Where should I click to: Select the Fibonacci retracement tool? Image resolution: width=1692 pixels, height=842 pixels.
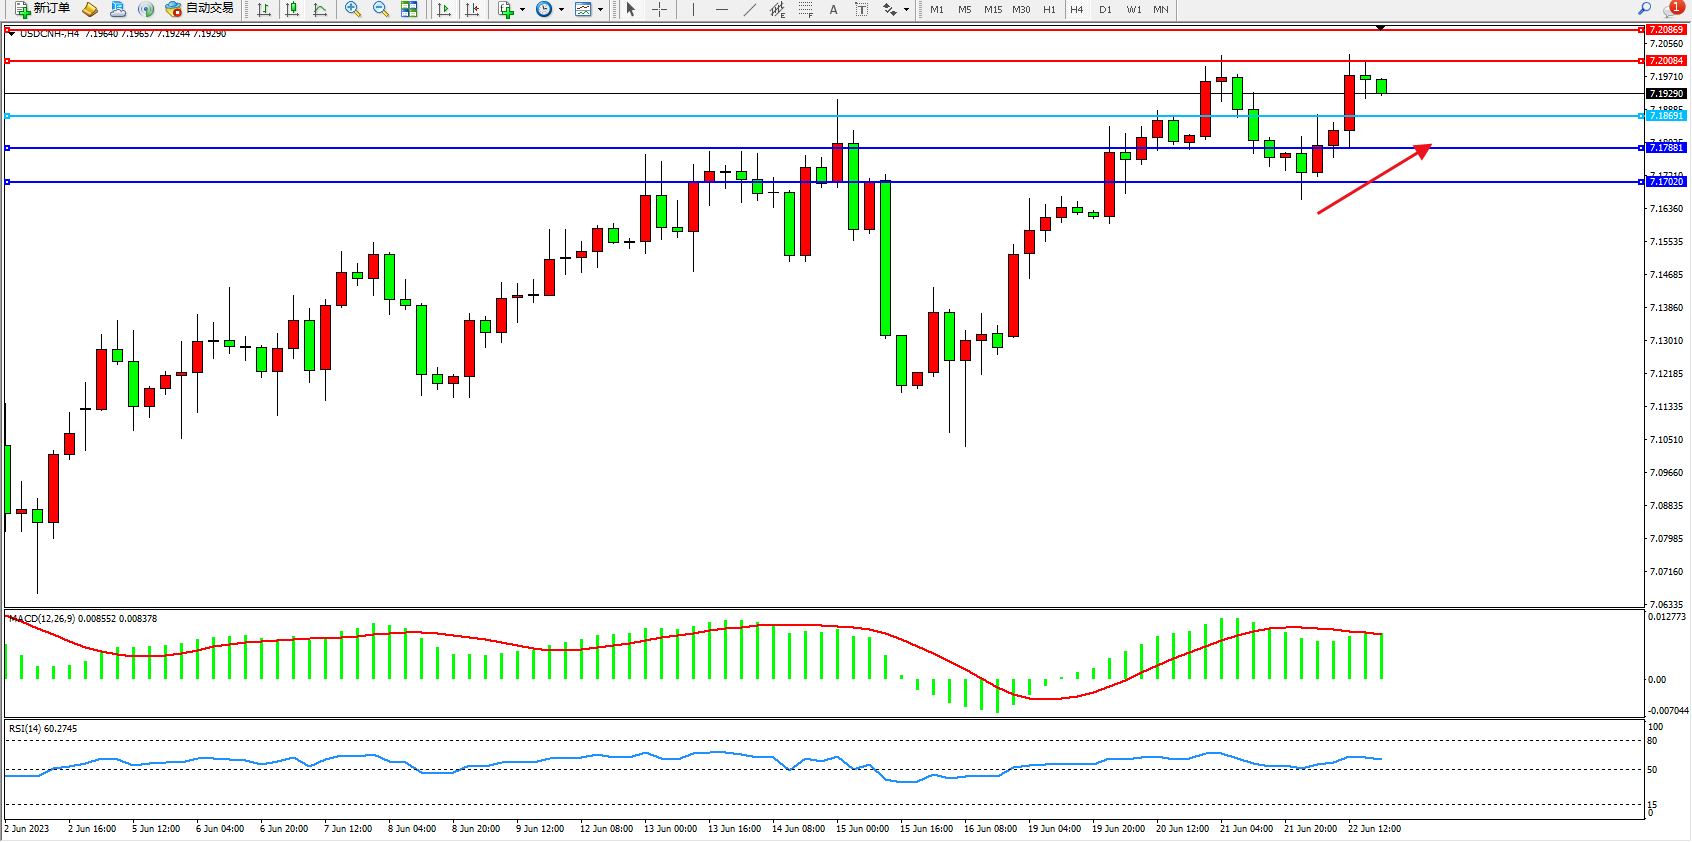[805, 9]
